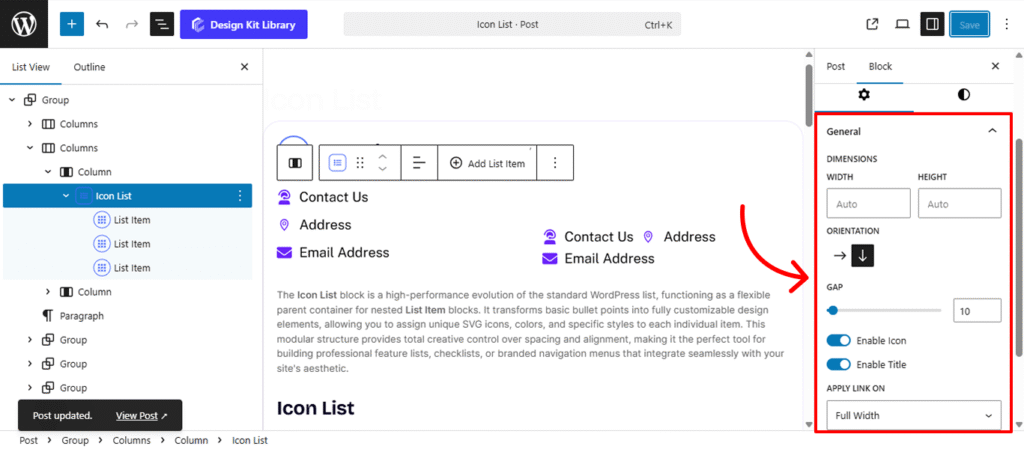The width and height of the screenshot is (1024, 449).
Task: Select vertical orientation down arrow
Action: 863,256
